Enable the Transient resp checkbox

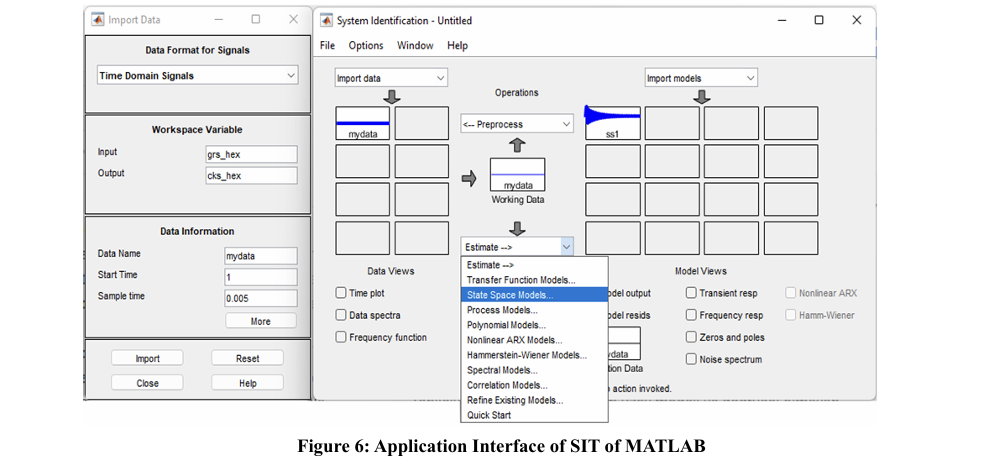[x=691, y=293]
